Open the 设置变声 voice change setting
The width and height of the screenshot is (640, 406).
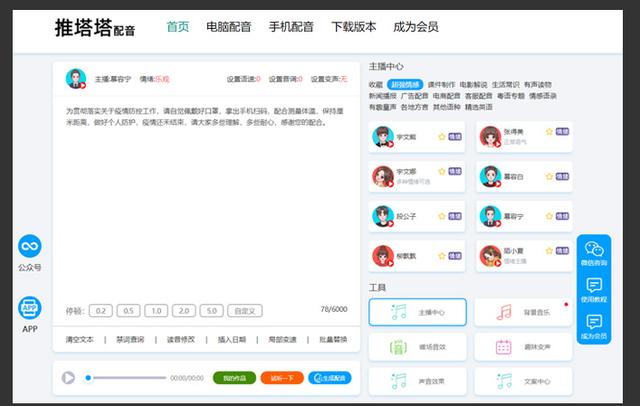point(333,78)
